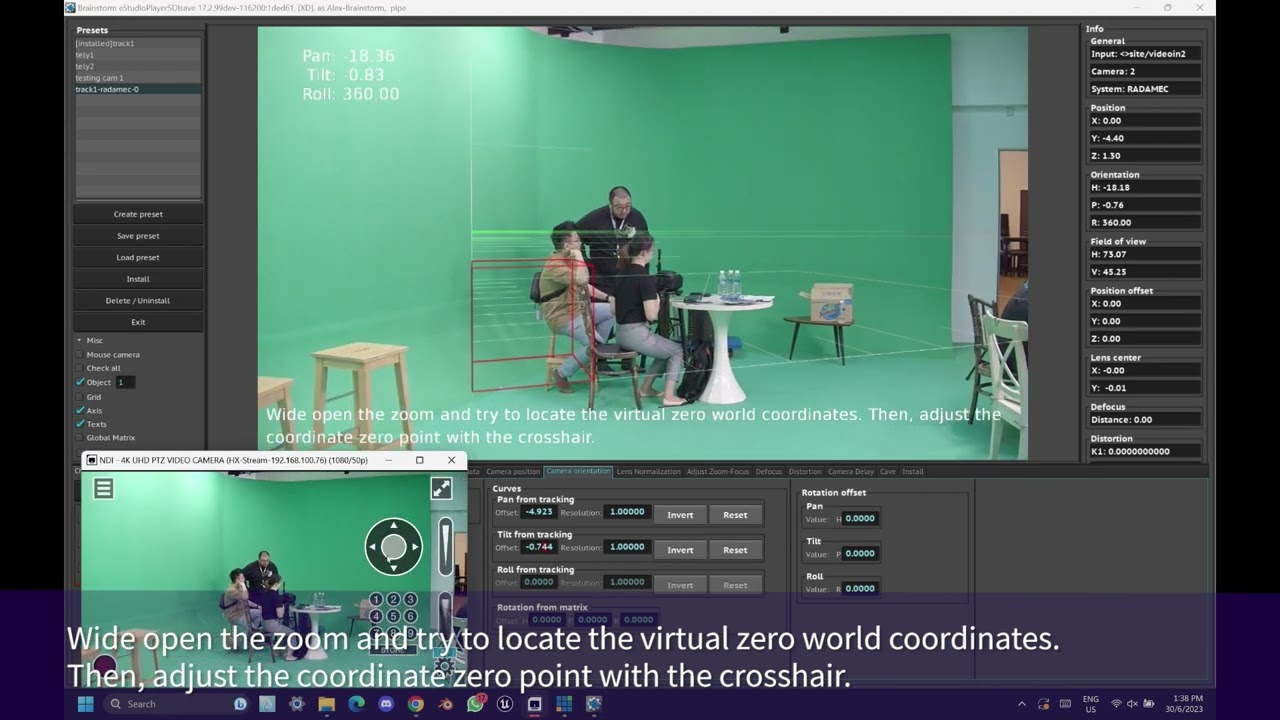The height and width of the screenshot is (720, 1280).
Task: Click the Load preset button
Action: pos(138,257)
